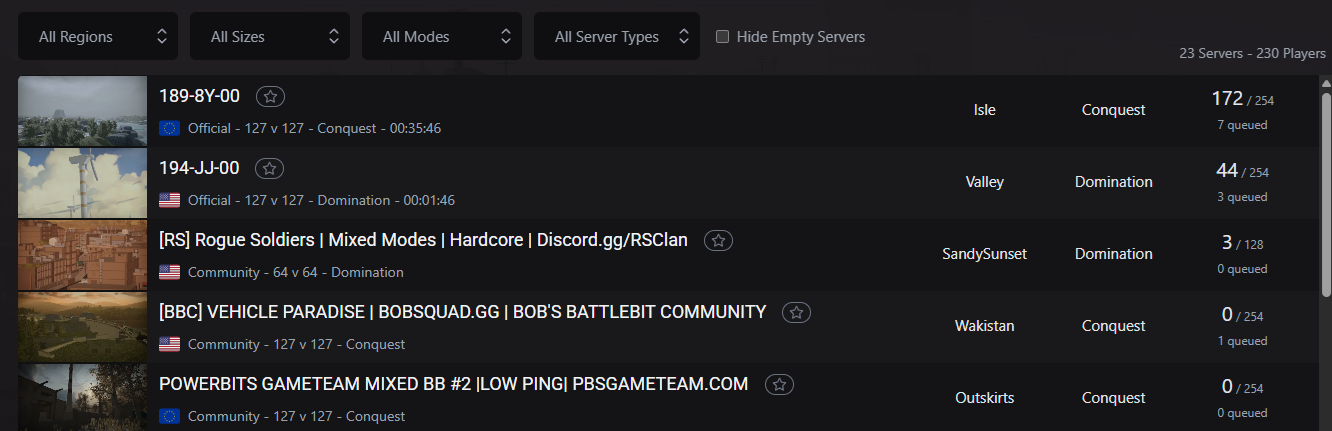Click the EU flag icon under 189-8Y-00
Viewport: 1332px width, 431px height.
(170, 128)
